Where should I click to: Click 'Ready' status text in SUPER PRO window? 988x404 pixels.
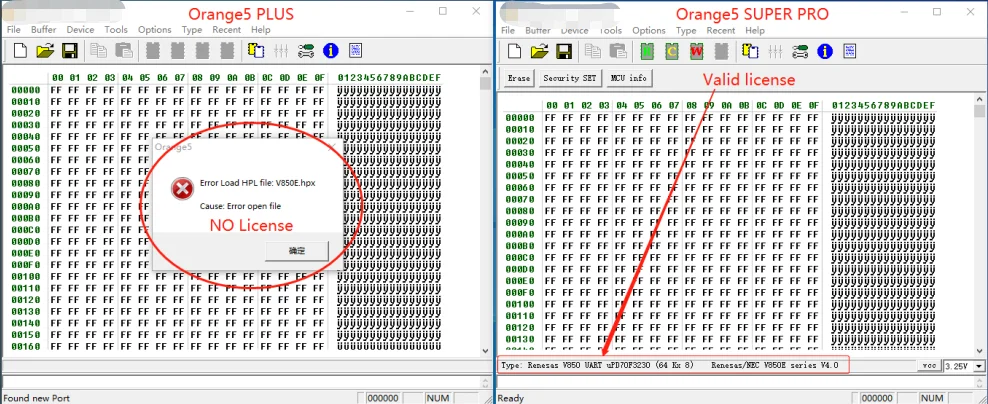point(511,398)
